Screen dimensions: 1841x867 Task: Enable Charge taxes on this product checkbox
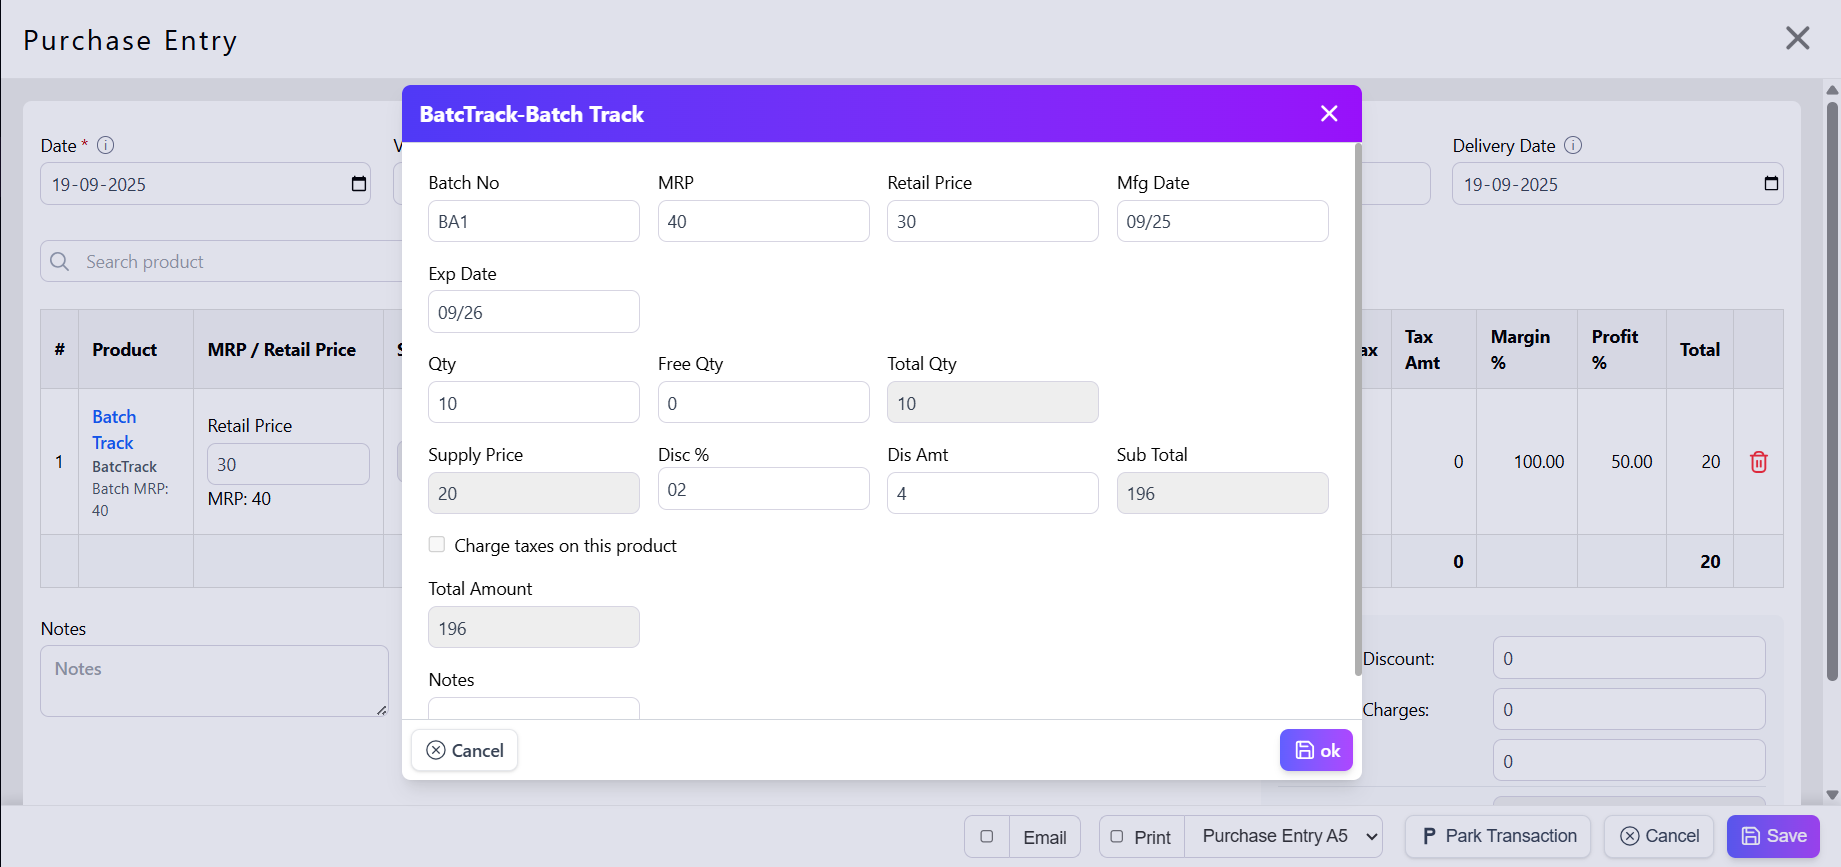[437, 545]
